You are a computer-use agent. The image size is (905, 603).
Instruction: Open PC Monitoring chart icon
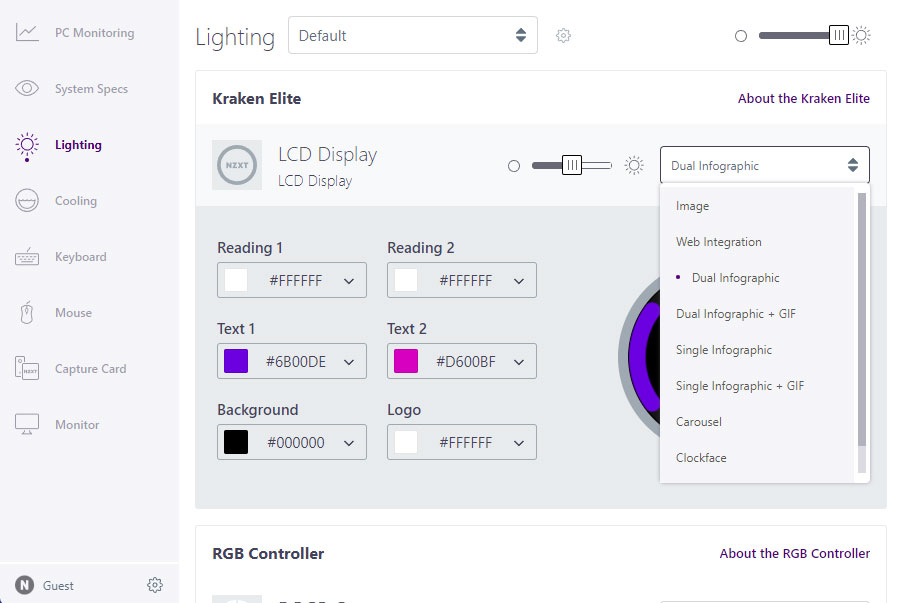coord(27,32)
